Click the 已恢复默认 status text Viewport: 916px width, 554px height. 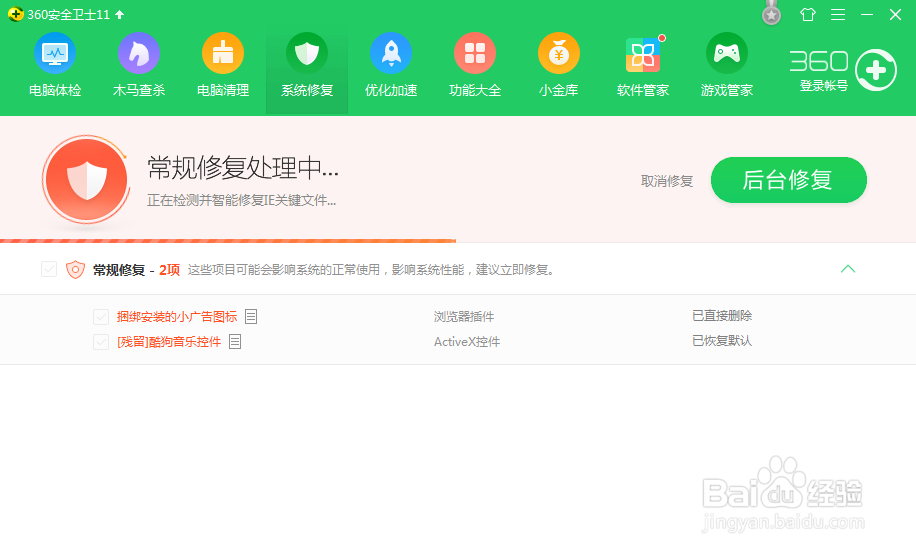click(722, 341)
